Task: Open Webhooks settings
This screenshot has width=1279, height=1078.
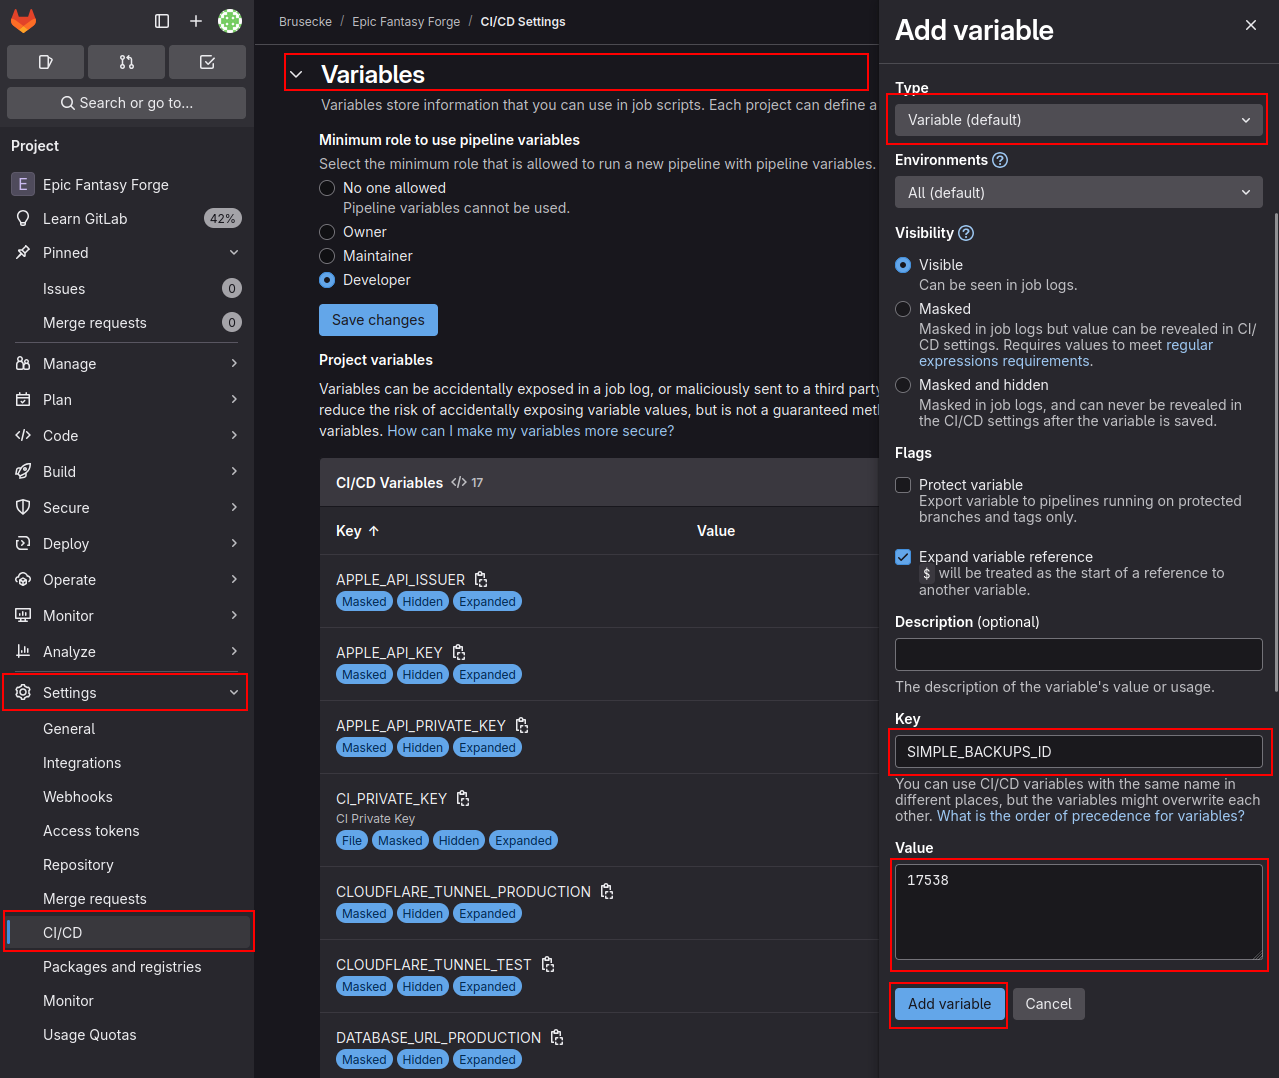Action: [125, 797]
